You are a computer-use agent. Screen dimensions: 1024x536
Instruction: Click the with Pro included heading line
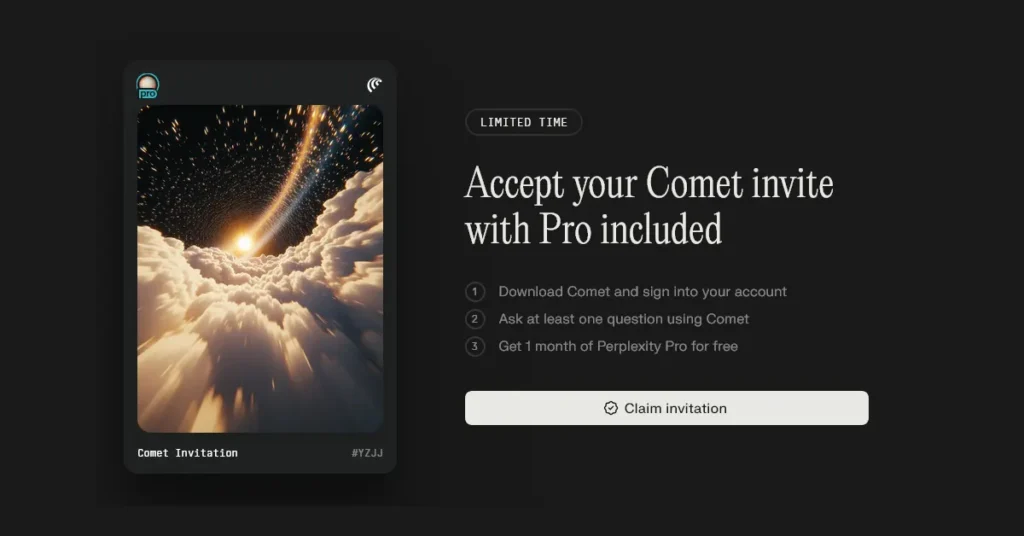point(594,229)
